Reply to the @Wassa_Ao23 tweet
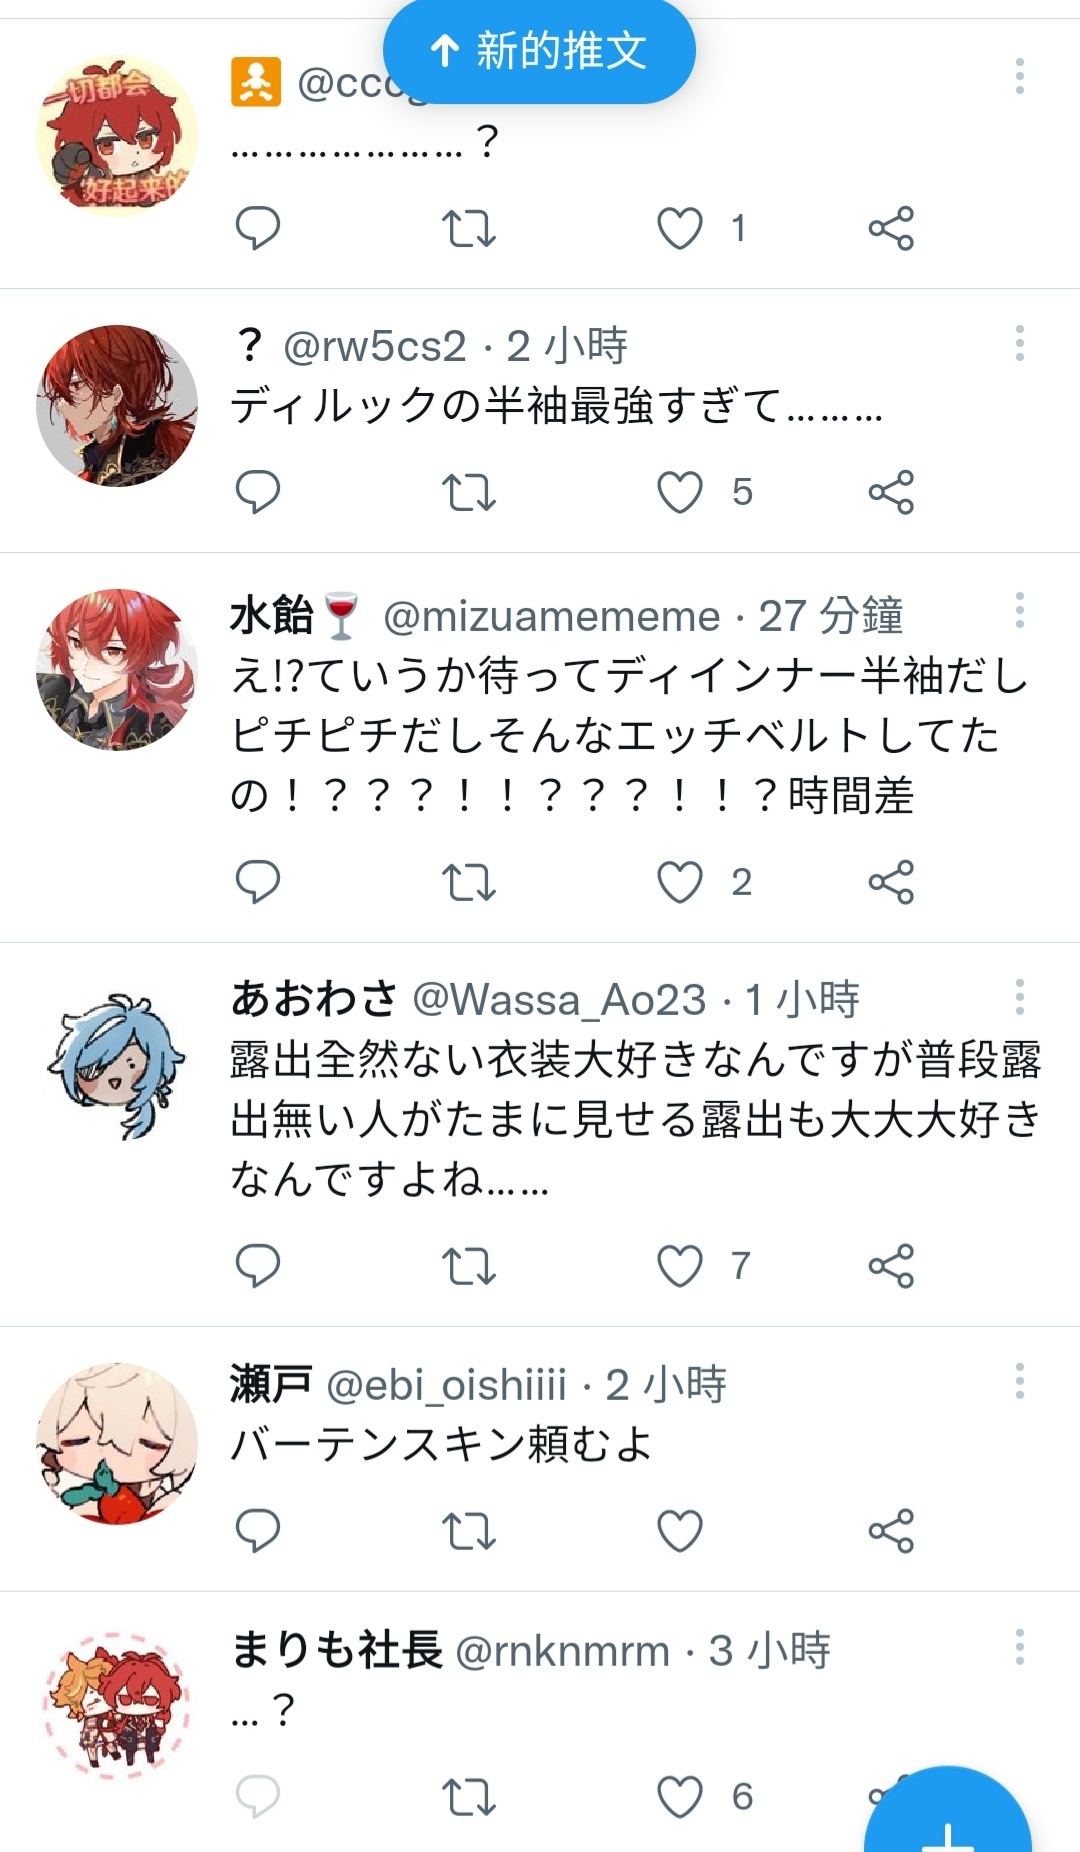1080x1852 pixels. [x=257, y=1266]
